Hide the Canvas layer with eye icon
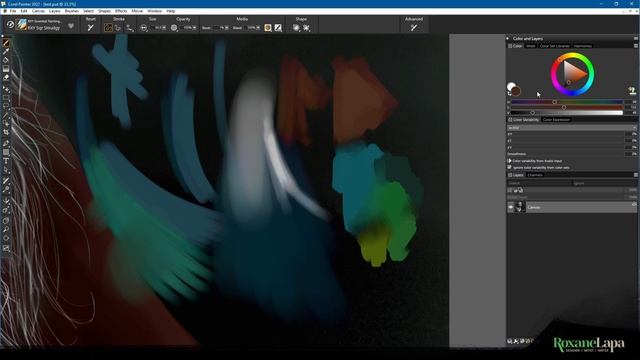 click(x=511, y=207)
